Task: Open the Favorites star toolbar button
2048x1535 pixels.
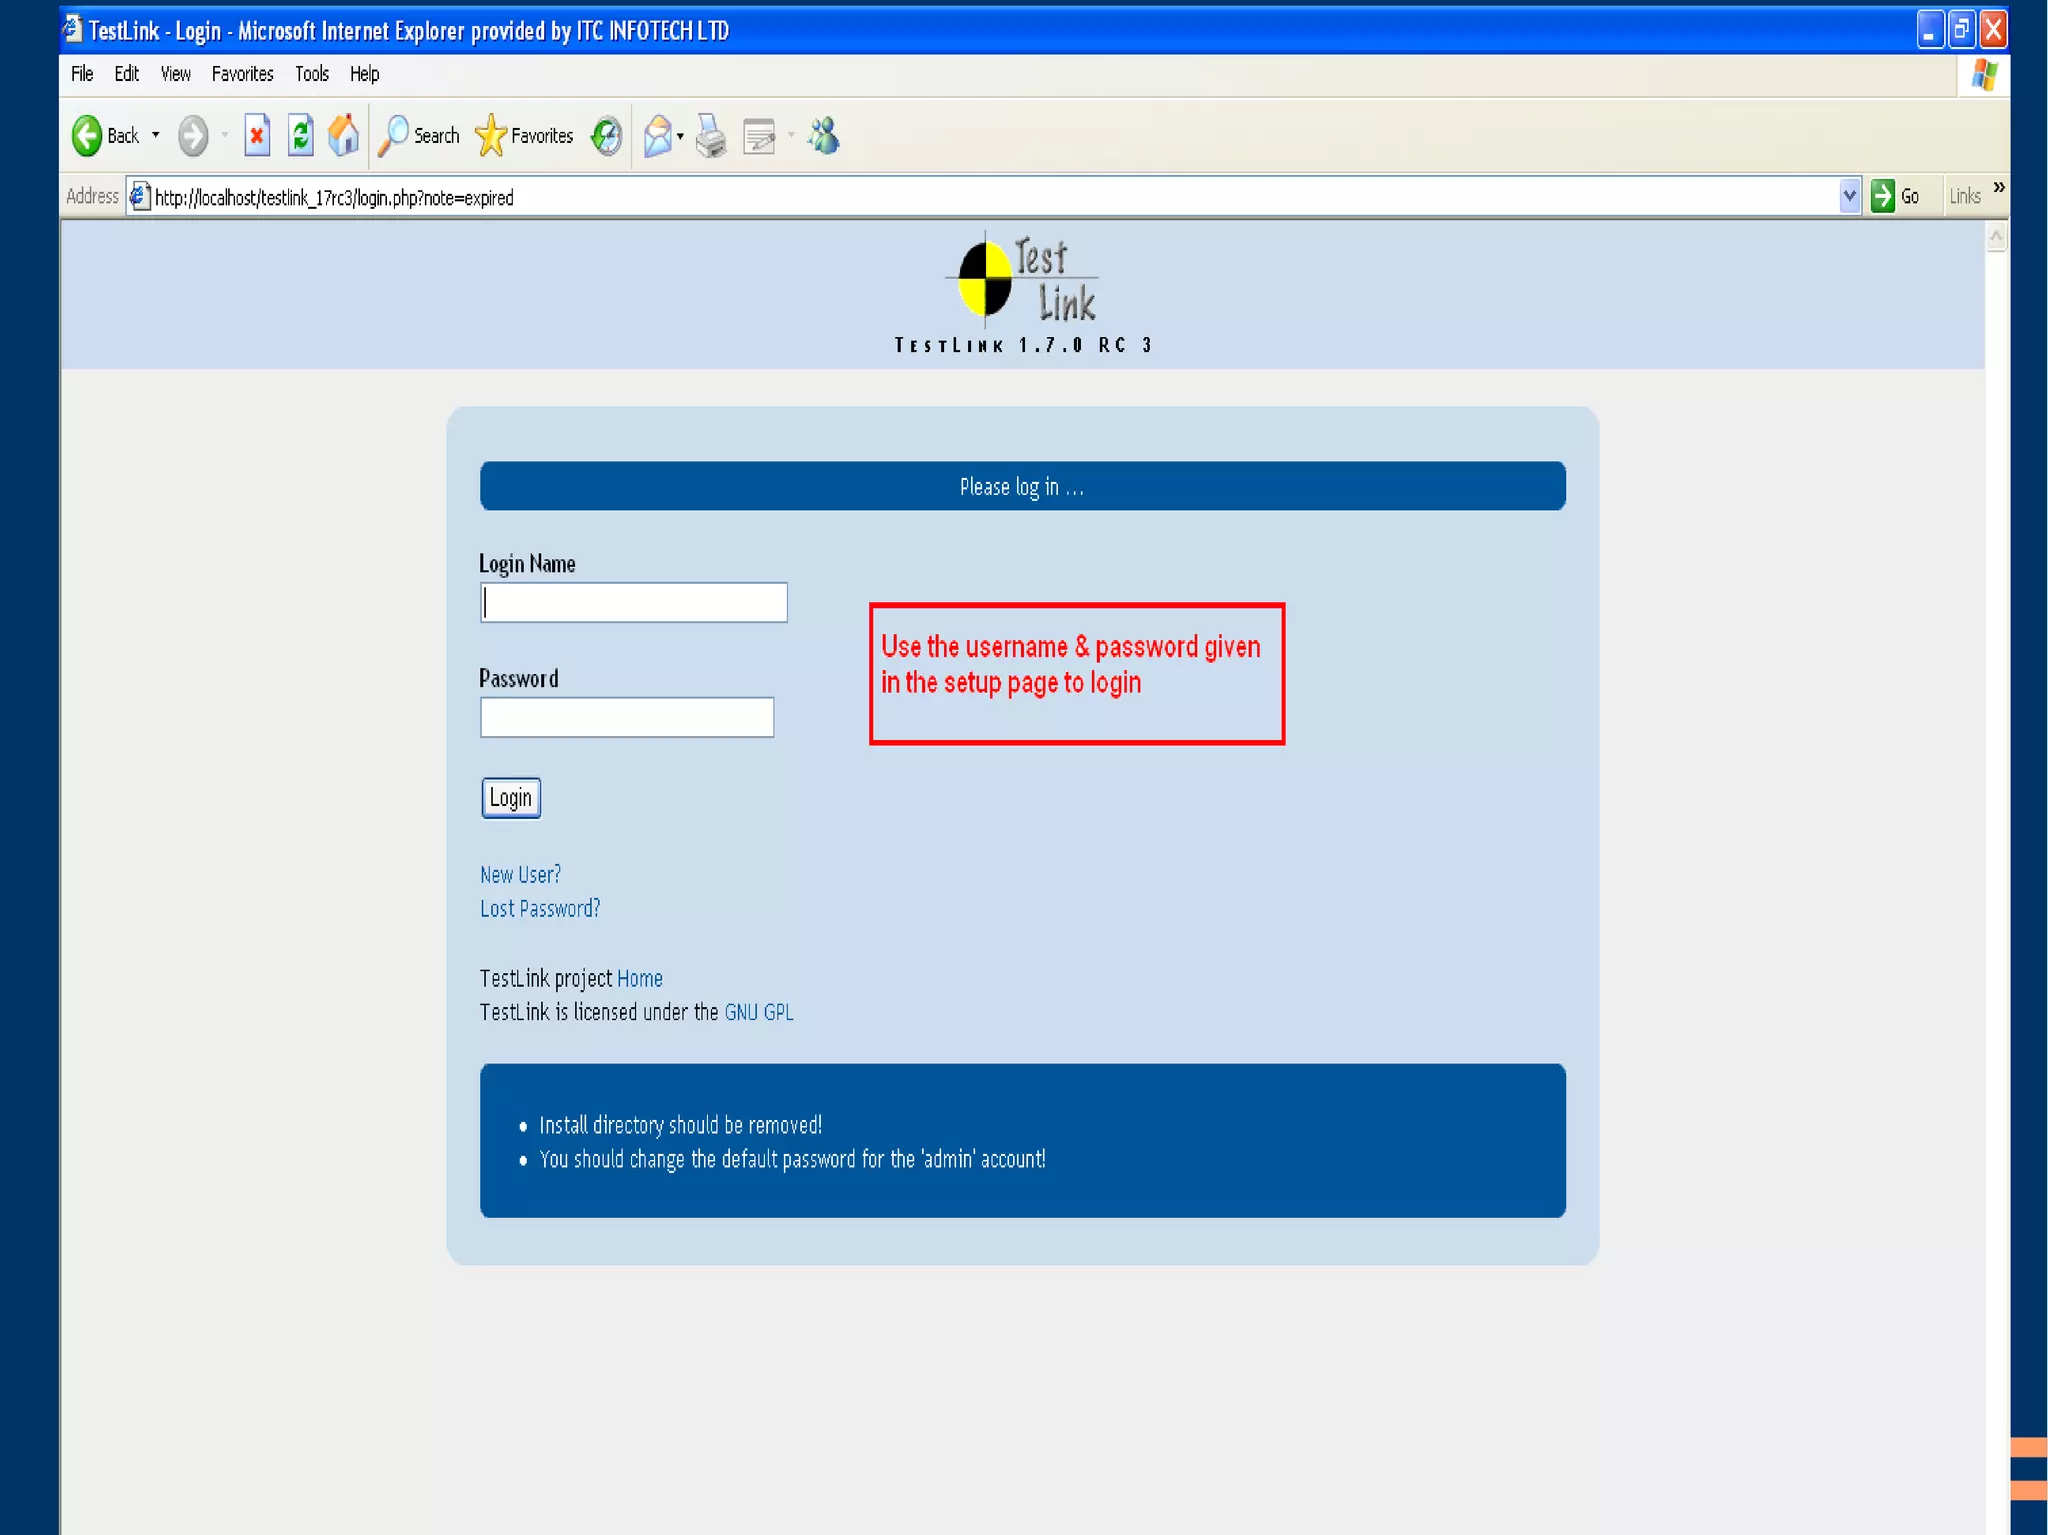Action: pyautogui.click(x=524, y=136)
